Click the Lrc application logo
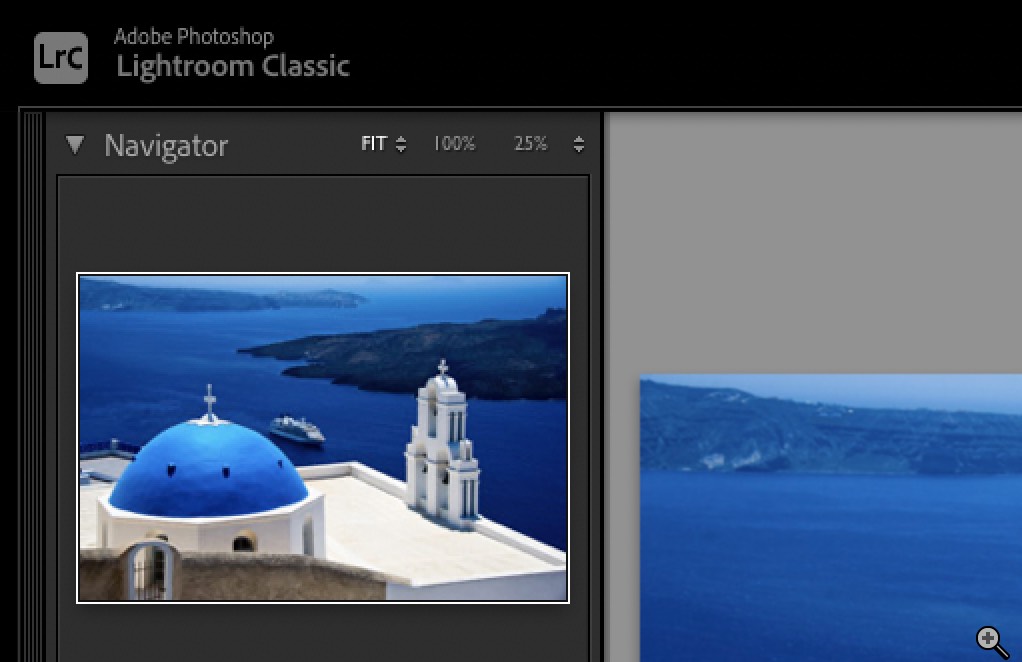The image size is (1022, 662). click(x=61, y=58)
